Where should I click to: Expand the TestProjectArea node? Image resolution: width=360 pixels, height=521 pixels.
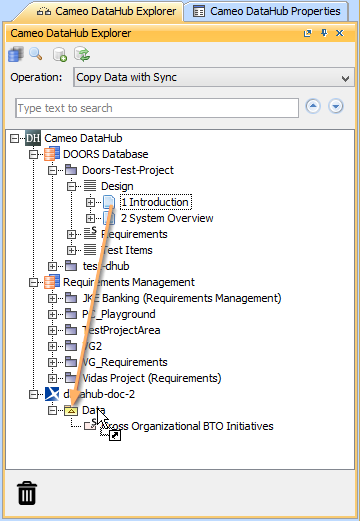[x=52, y=330]
